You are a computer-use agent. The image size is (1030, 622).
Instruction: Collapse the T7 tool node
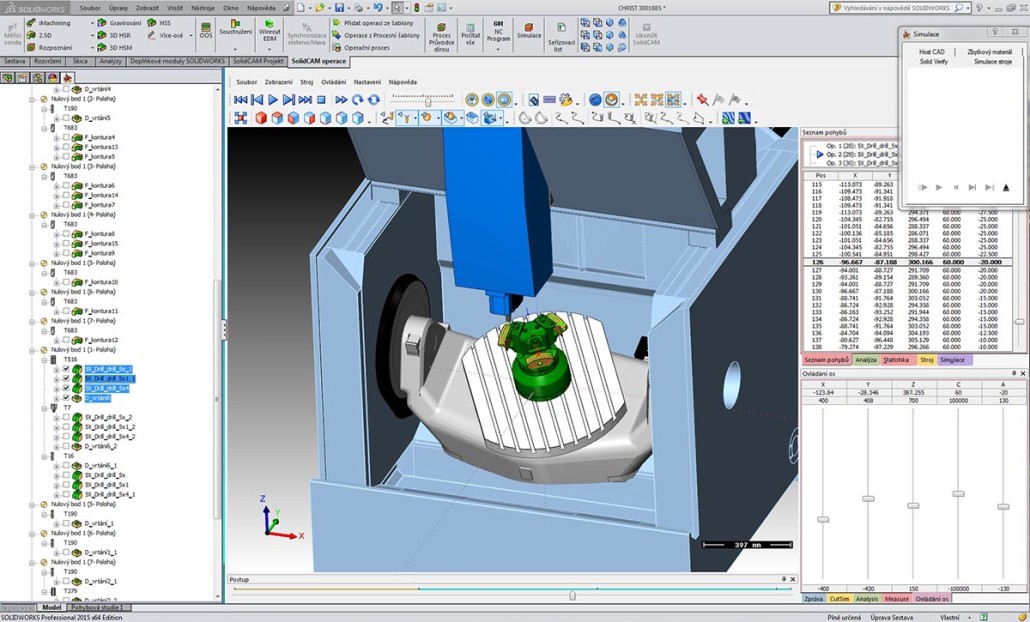[44, 408]
